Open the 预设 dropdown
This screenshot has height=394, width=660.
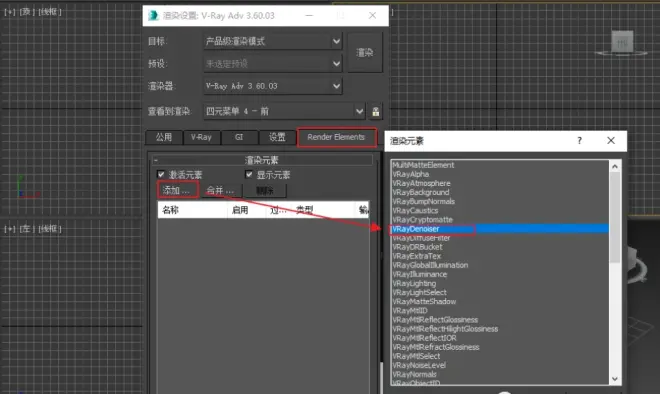click(x=273, y=64)
